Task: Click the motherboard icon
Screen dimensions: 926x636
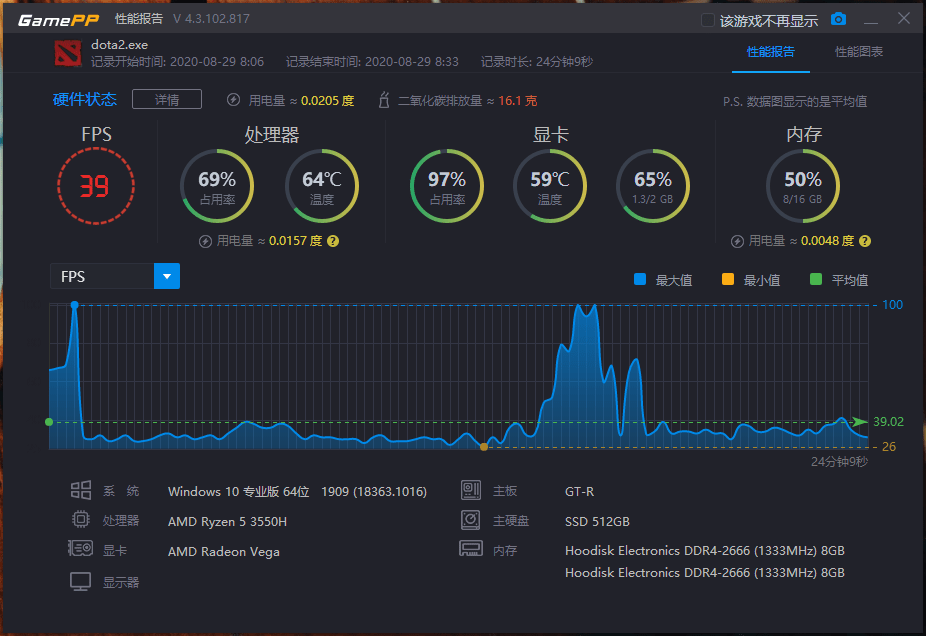Action: point(471,490)
